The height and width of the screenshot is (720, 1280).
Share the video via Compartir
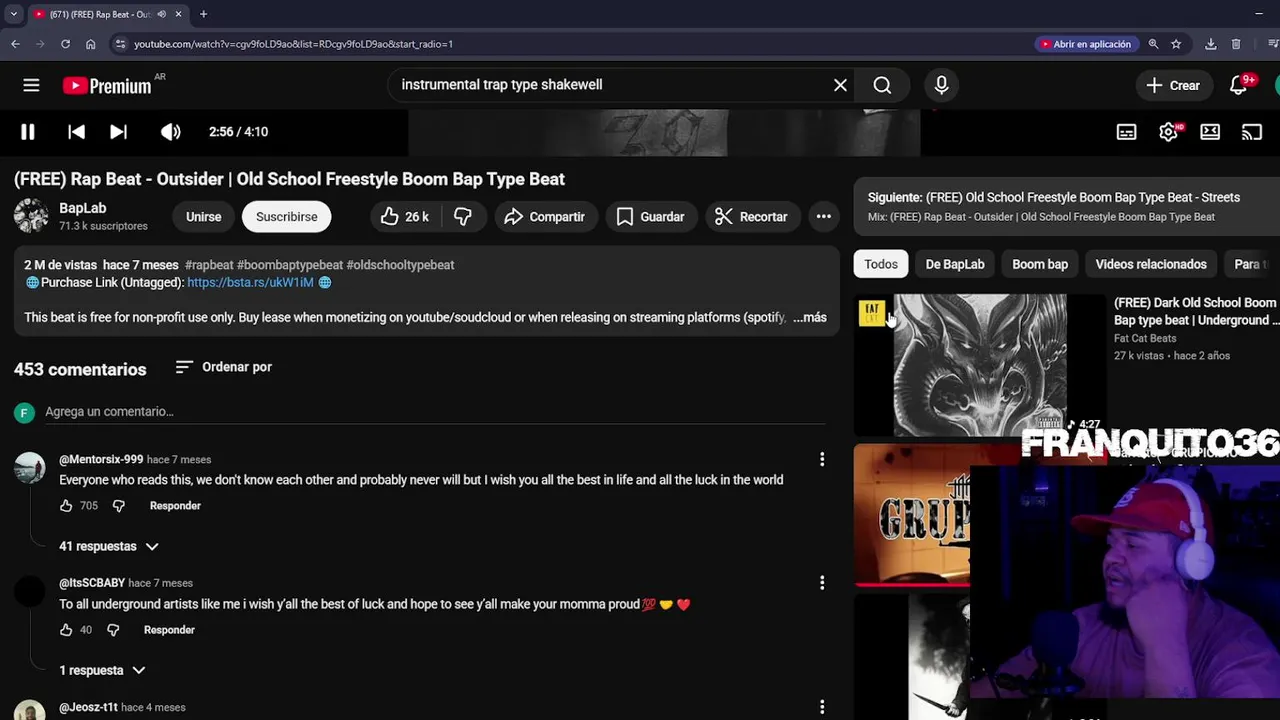point(545,217)
